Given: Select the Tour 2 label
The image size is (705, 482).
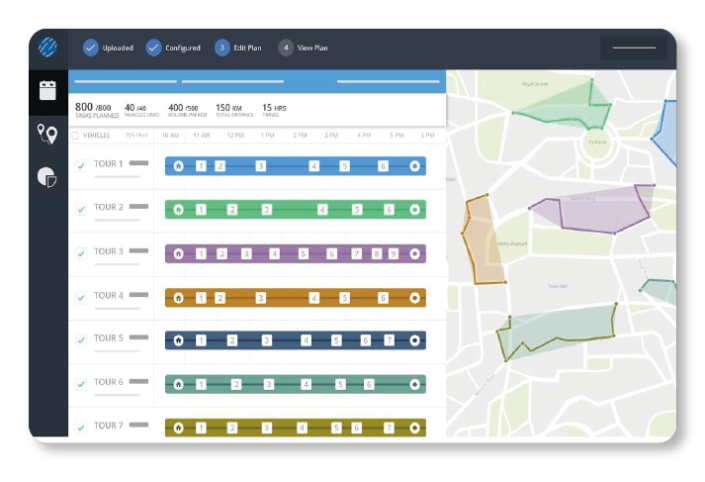Looking at the screenshot, I should coord(108,207).
